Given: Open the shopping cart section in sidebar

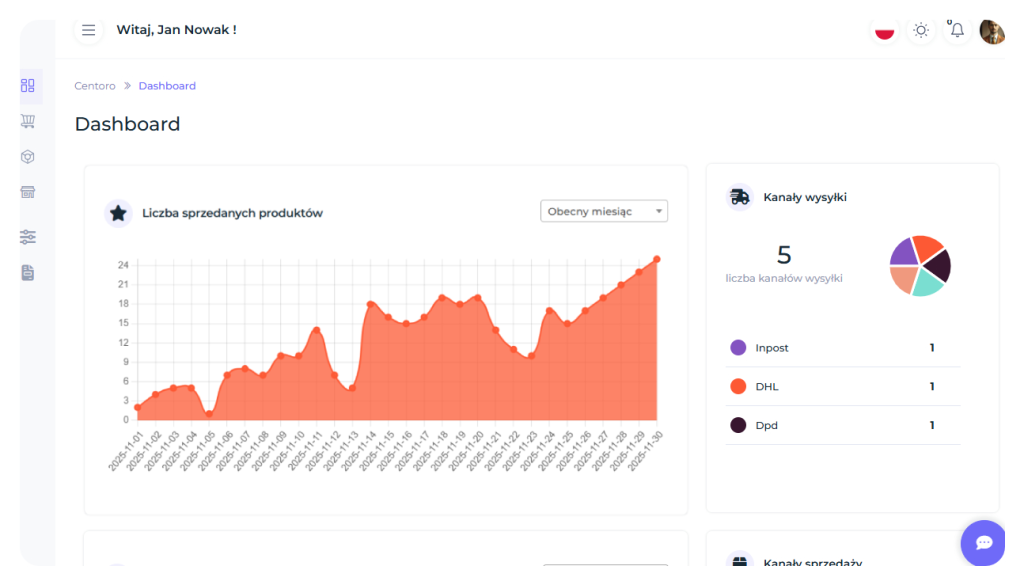Looking at the screenshot, I should click(28, 121).
